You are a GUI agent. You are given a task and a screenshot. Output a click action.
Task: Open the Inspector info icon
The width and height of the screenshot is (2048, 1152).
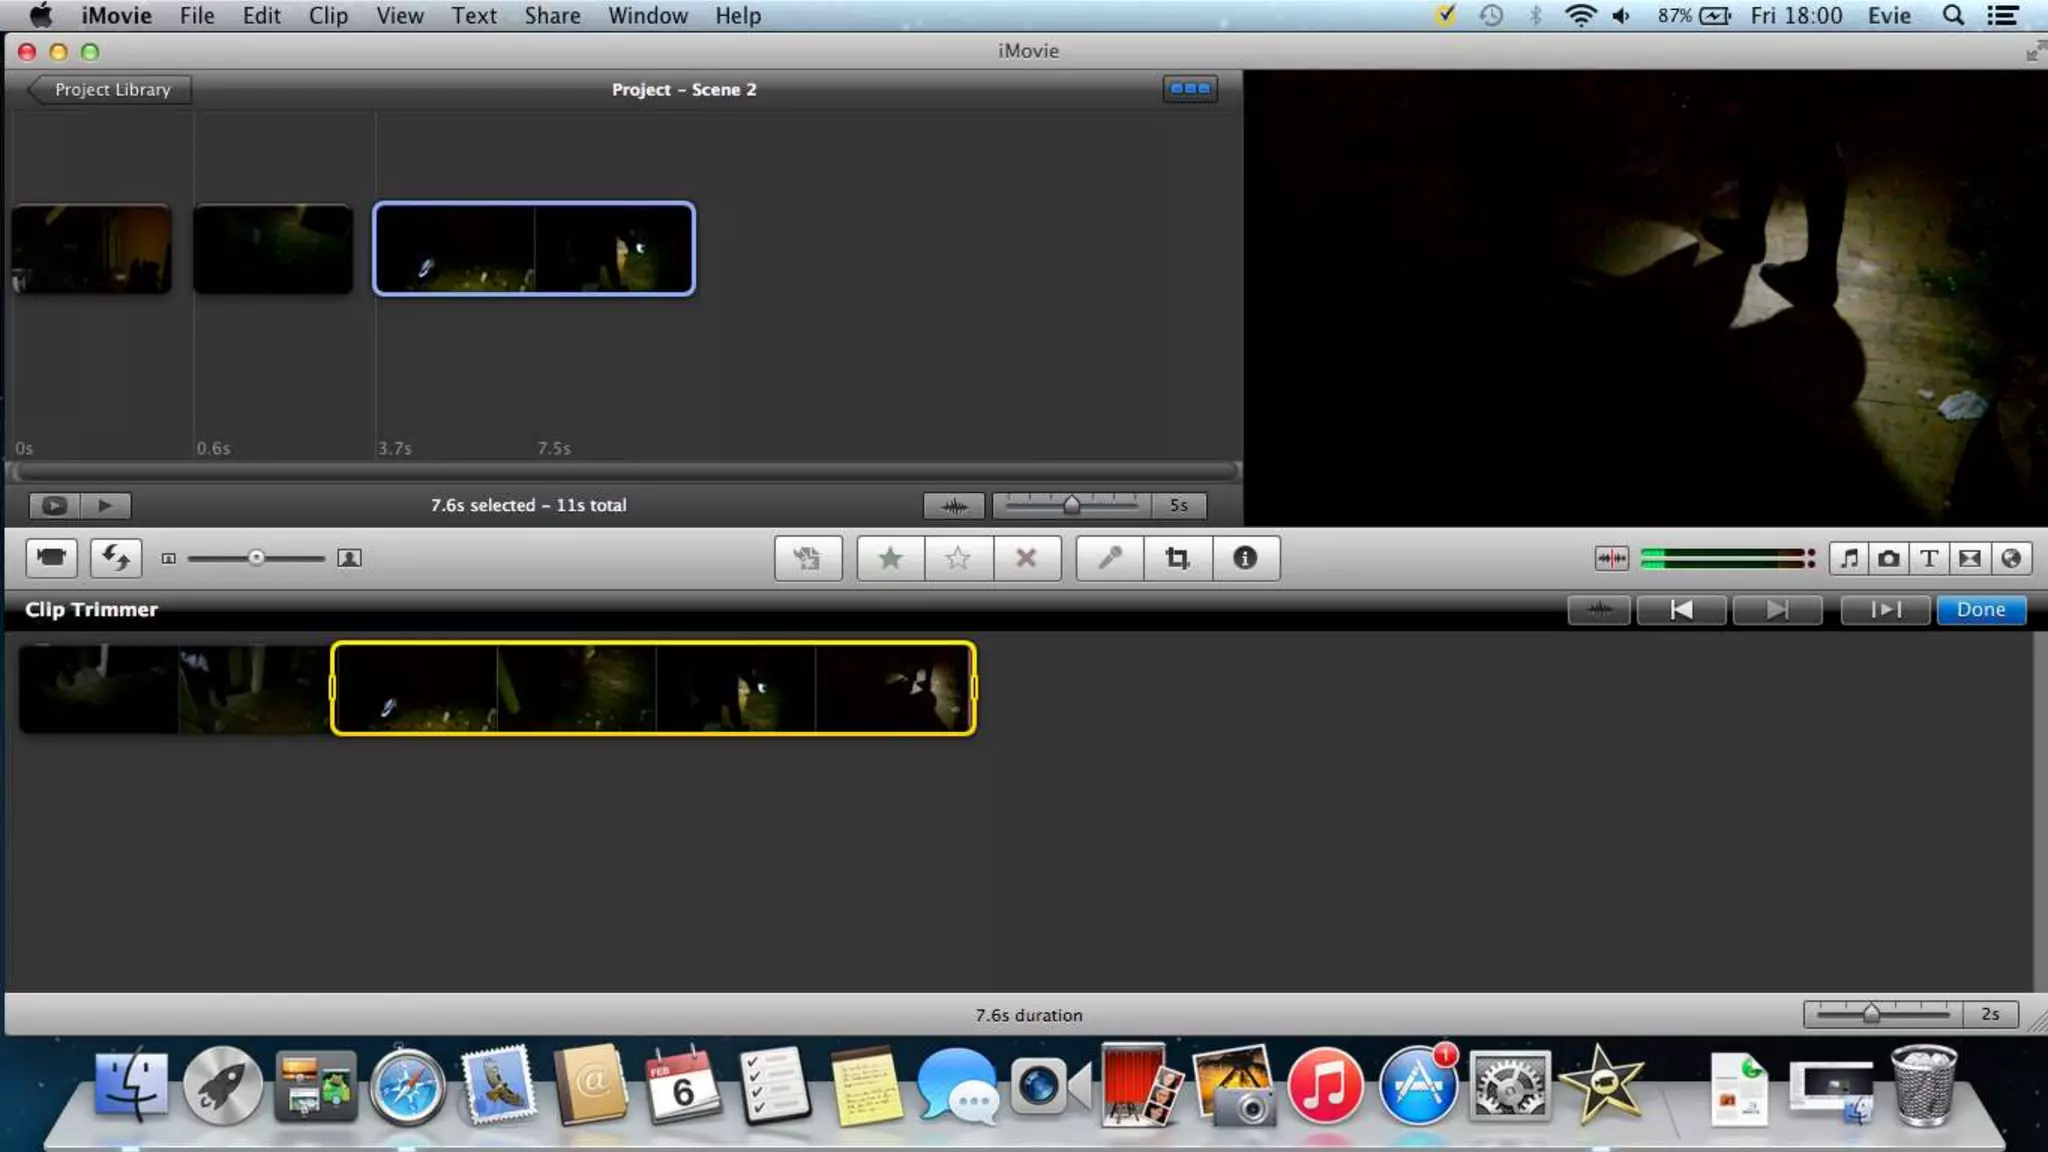coord(1245,558)
